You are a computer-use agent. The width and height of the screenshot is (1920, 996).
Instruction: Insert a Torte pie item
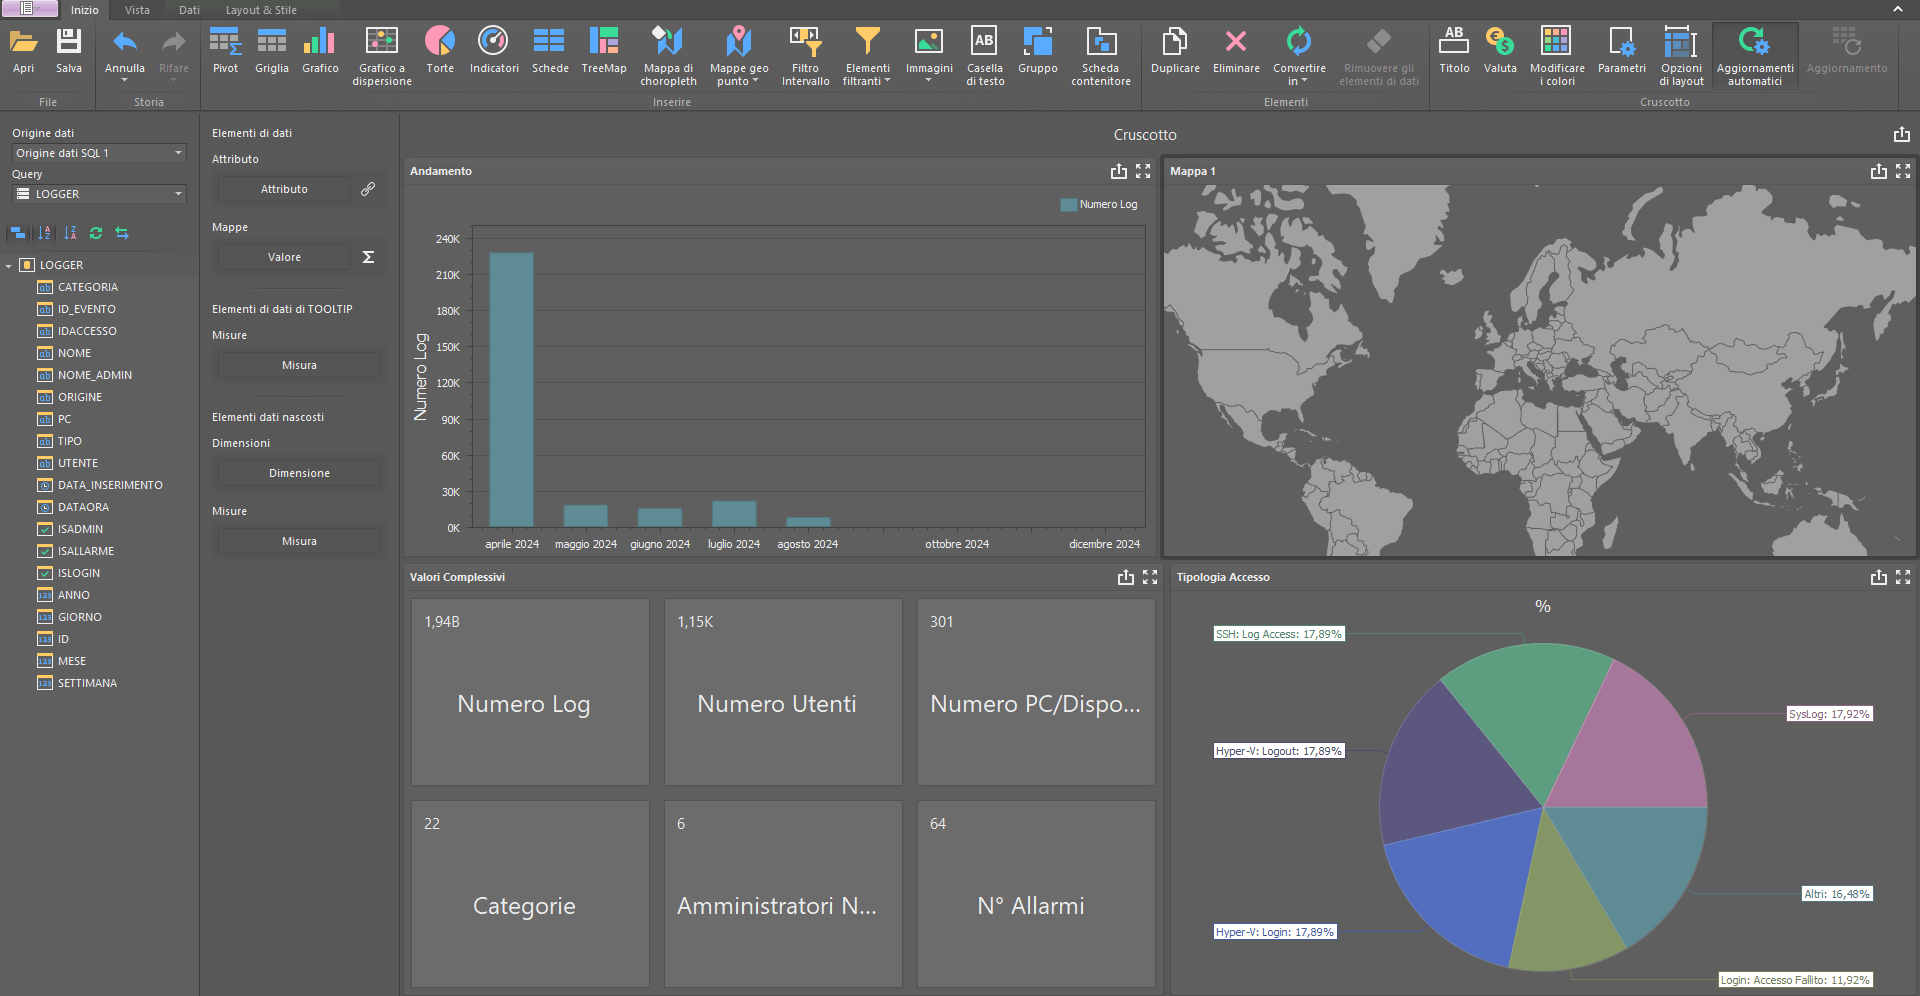coord(440,52)
